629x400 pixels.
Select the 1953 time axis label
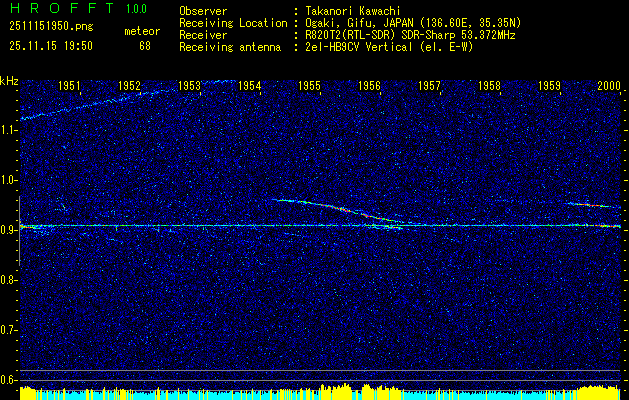[x=189, y=87]
